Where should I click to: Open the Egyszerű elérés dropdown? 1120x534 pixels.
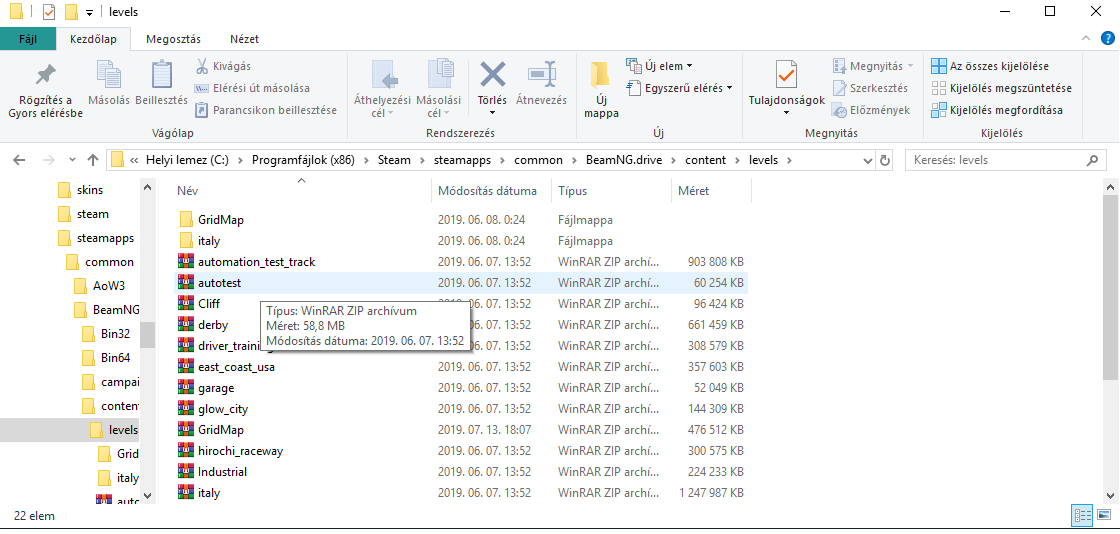tap(679, 88)
